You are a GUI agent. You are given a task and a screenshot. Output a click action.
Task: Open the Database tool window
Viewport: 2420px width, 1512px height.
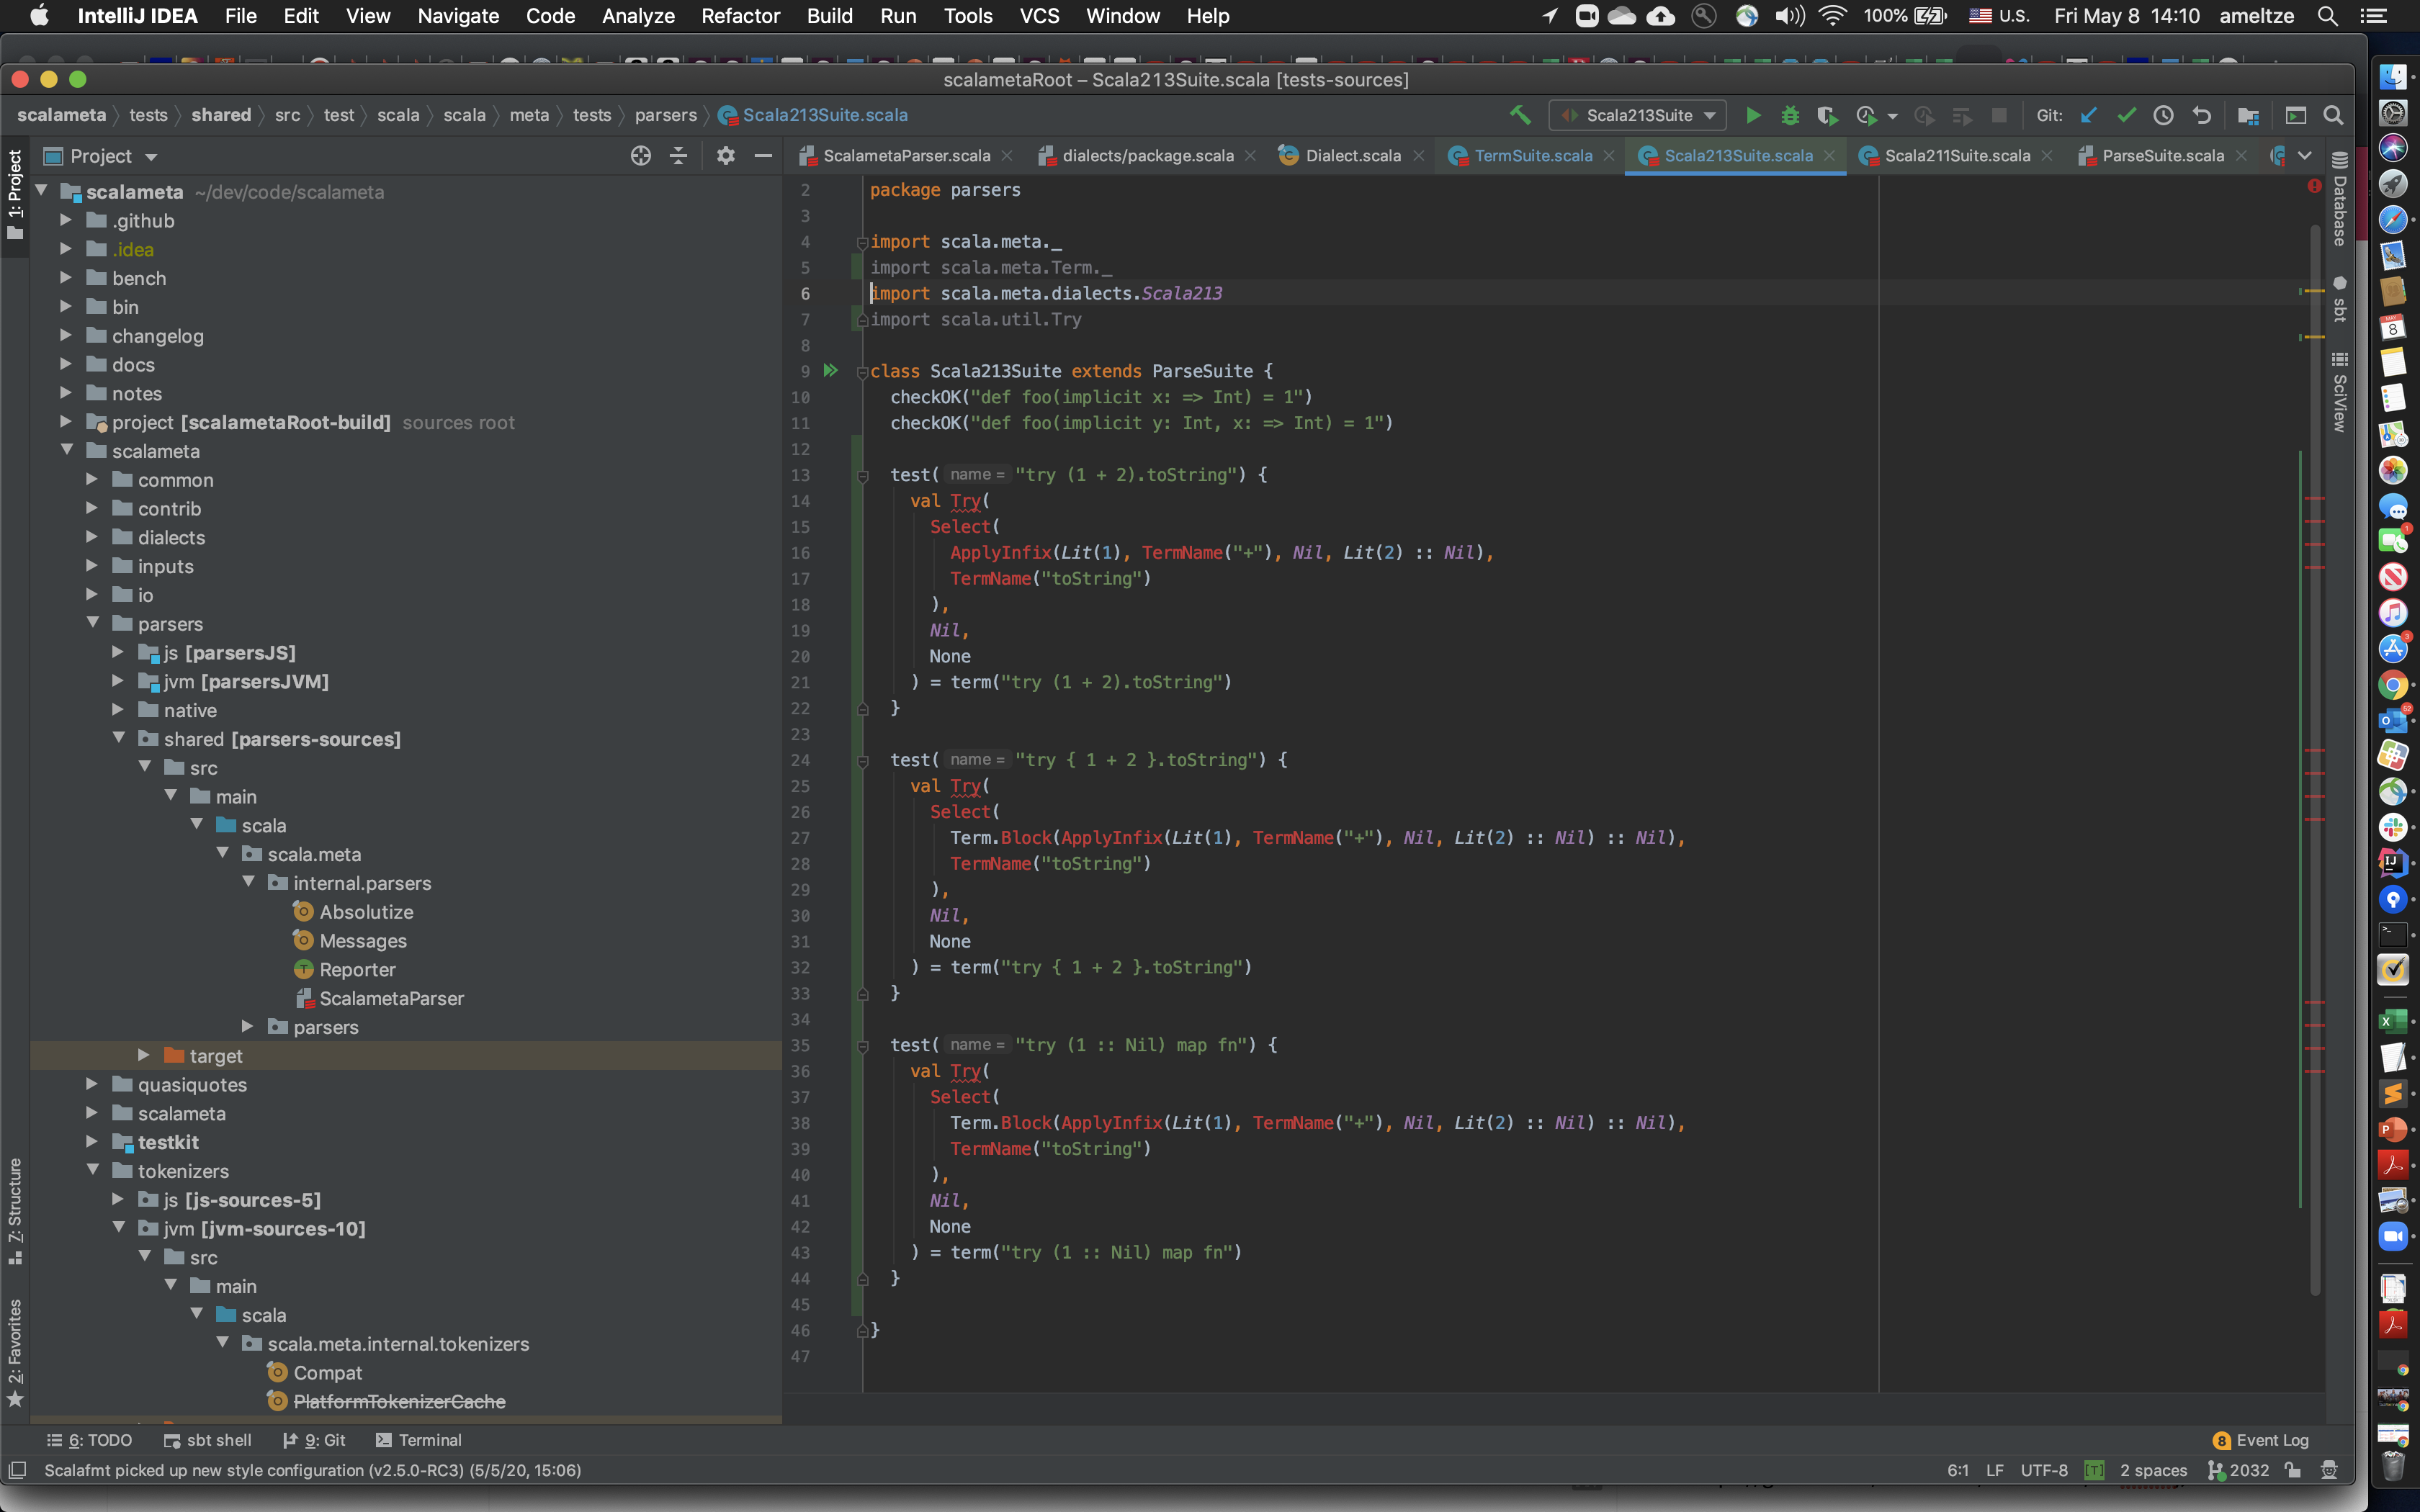click(2340, 199)
